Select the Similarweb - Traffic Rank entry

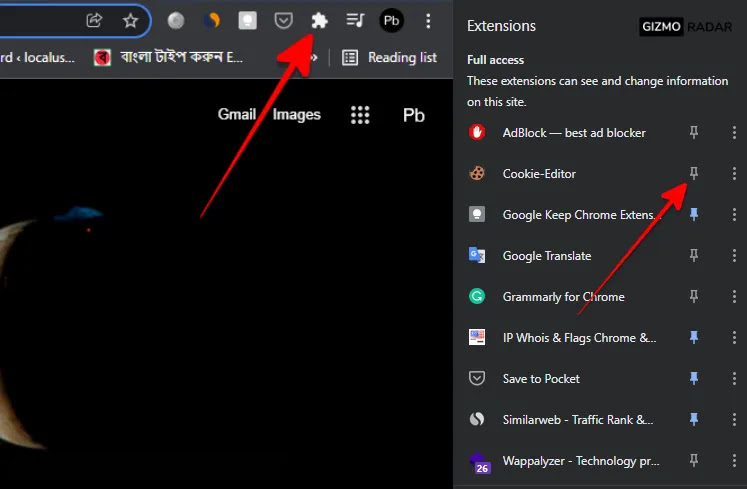tap(578, 420)
